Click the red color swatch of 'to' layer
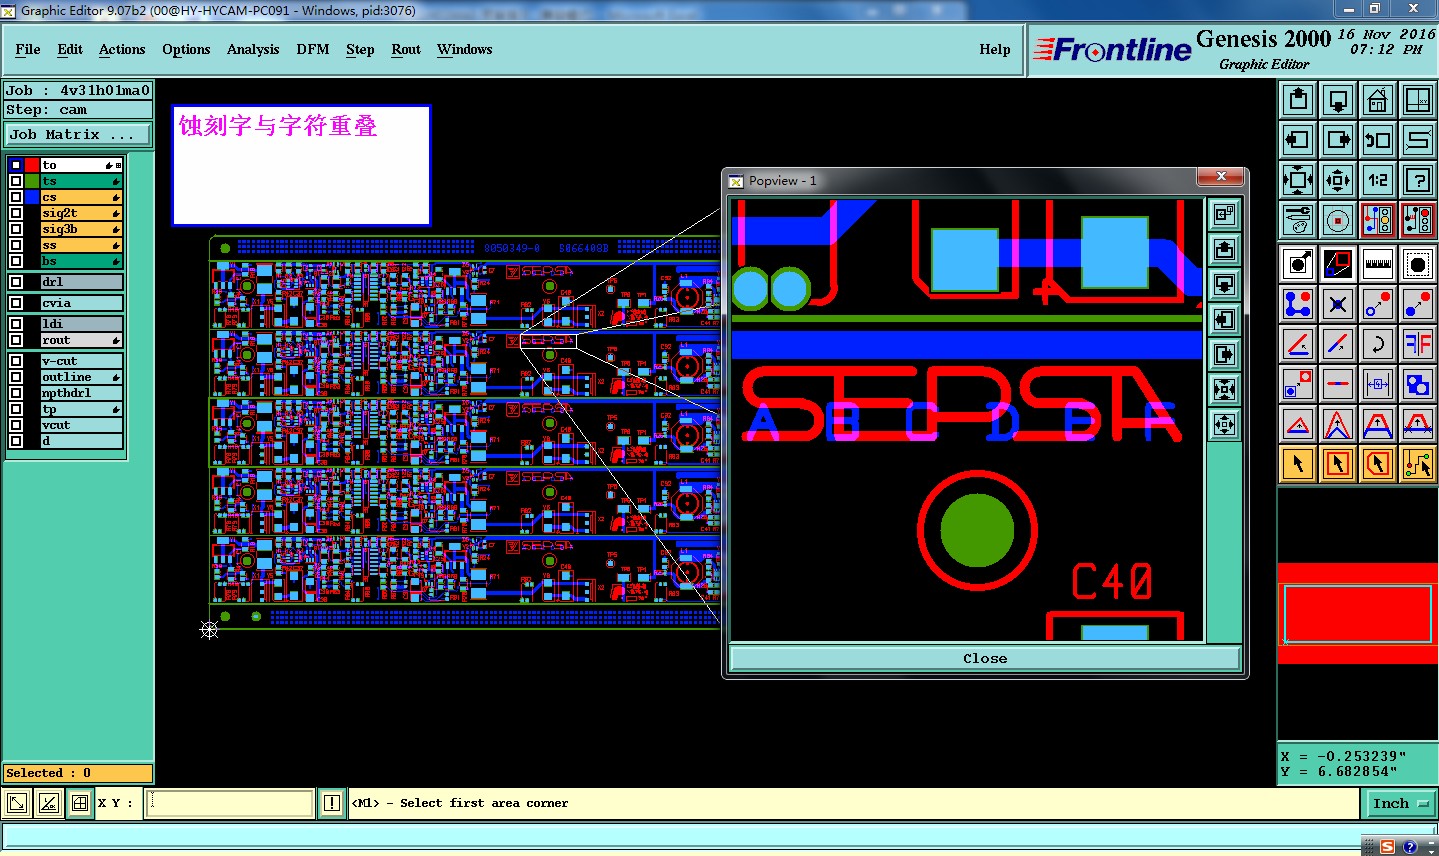The image size is (1439, 856). click(32, 165)
